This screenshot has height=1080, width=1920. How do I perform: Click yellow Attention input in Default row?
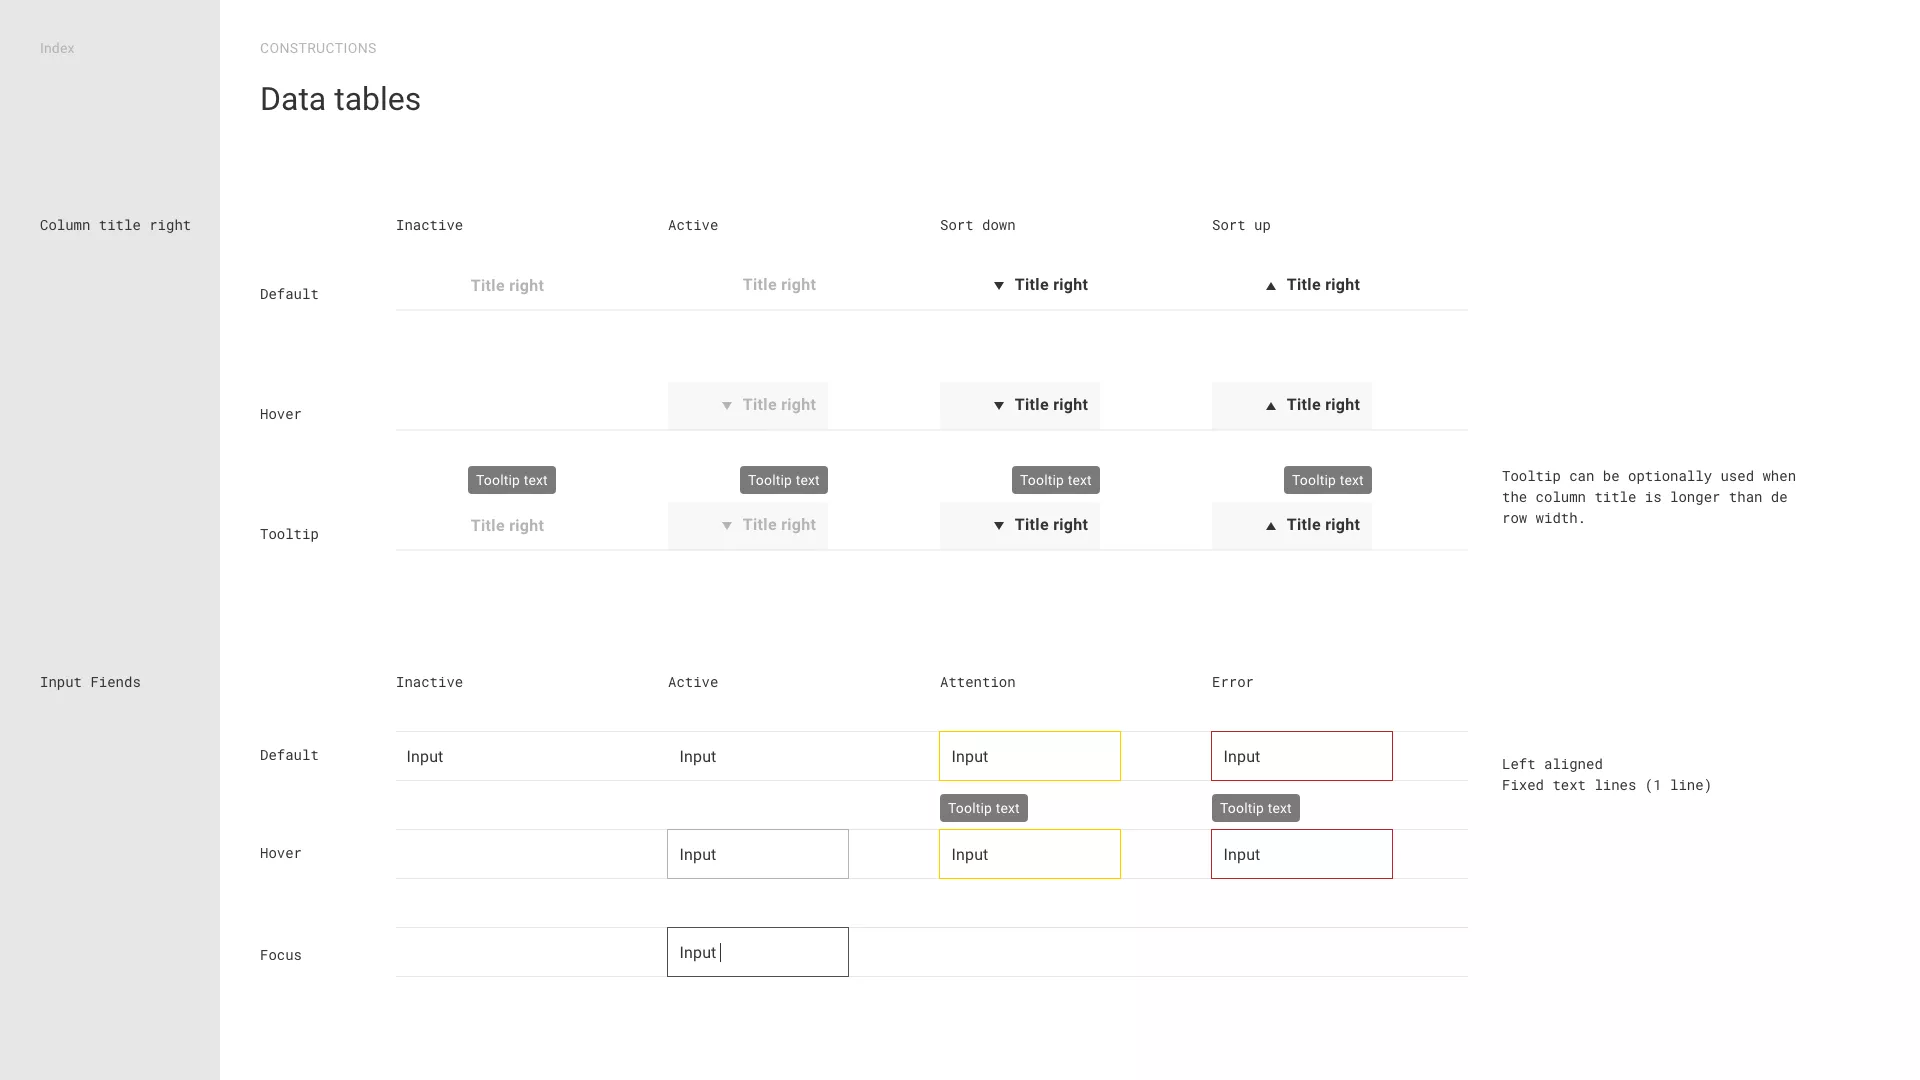pos(1029,756)
